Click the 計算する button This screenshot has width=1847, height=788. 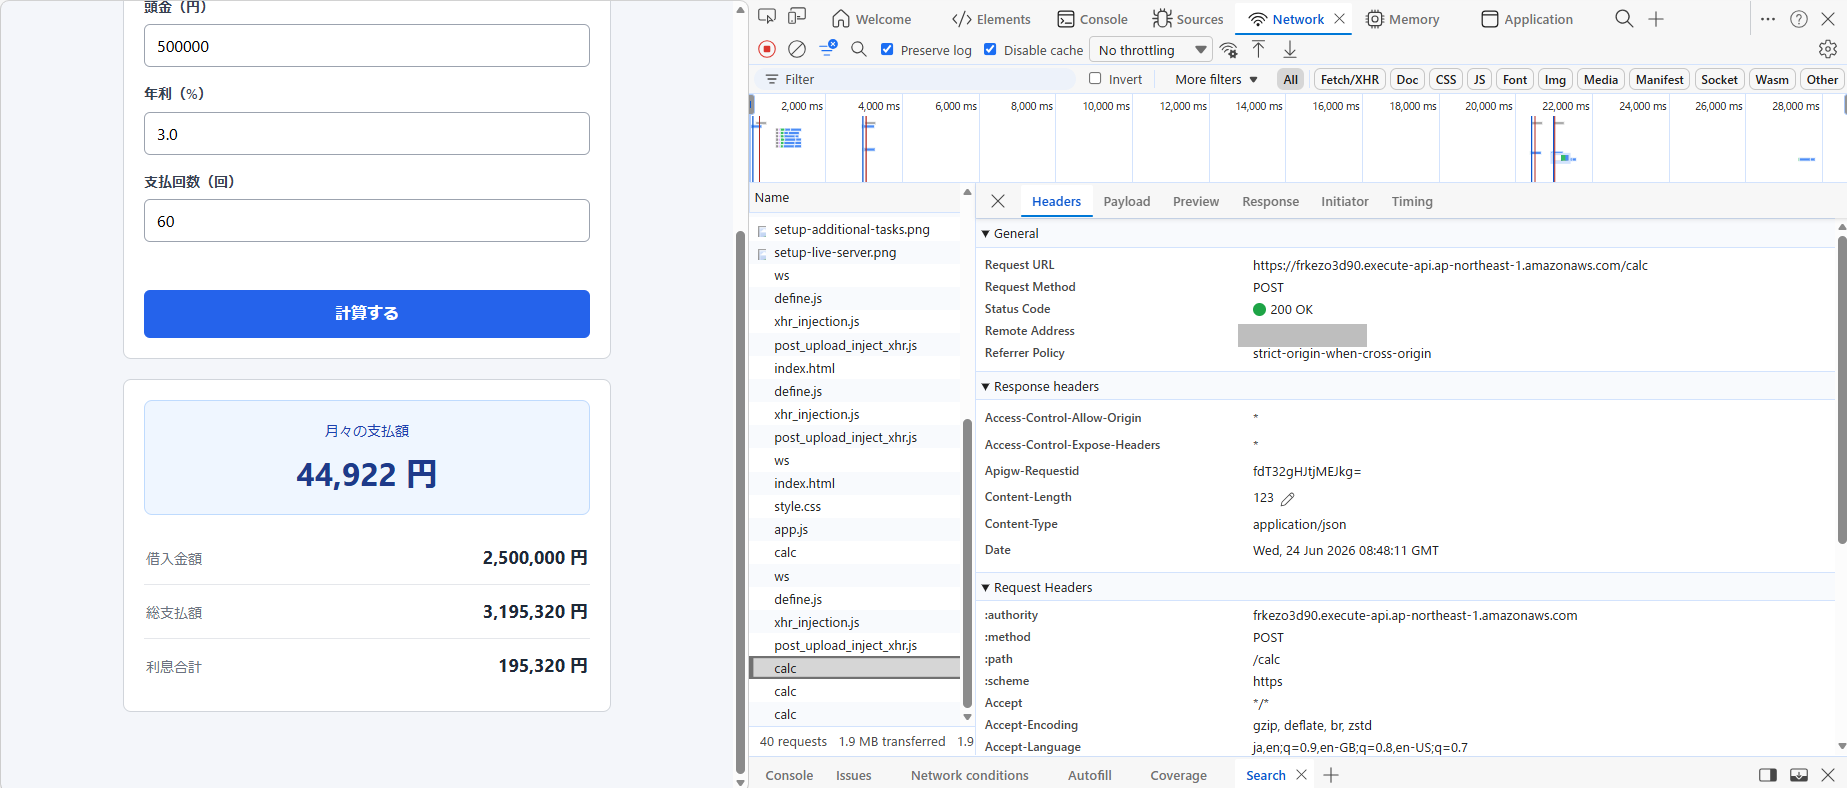pyautogui.click(x=367, y=314)
